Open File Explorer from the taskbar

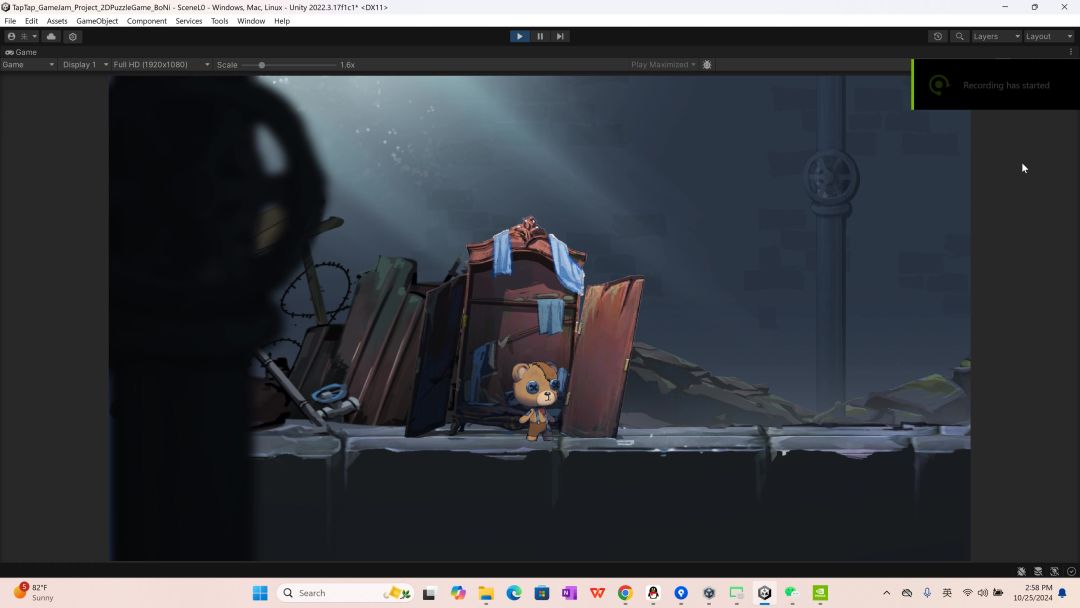point(486,593)
